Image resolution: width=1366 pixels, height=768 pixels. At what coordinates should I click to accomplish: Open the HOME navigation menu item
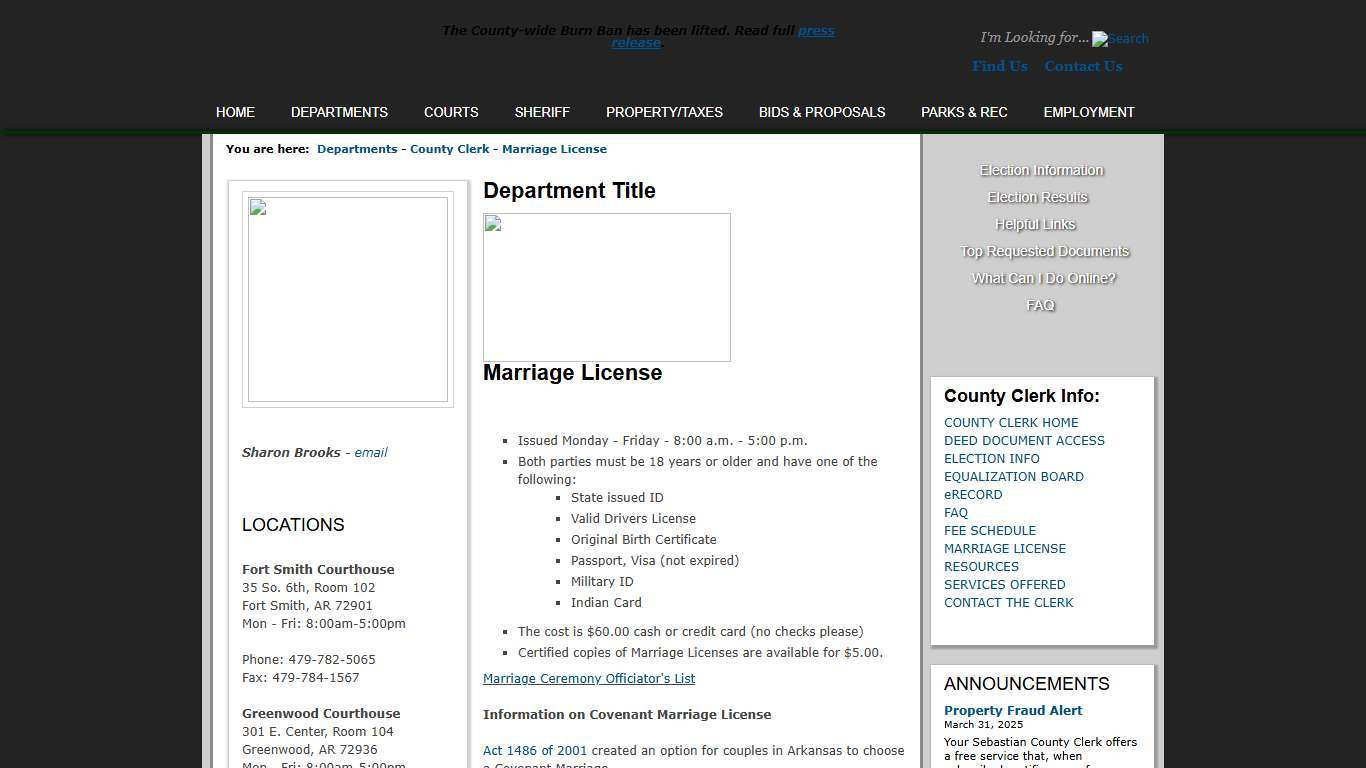[x=235, y=112]
